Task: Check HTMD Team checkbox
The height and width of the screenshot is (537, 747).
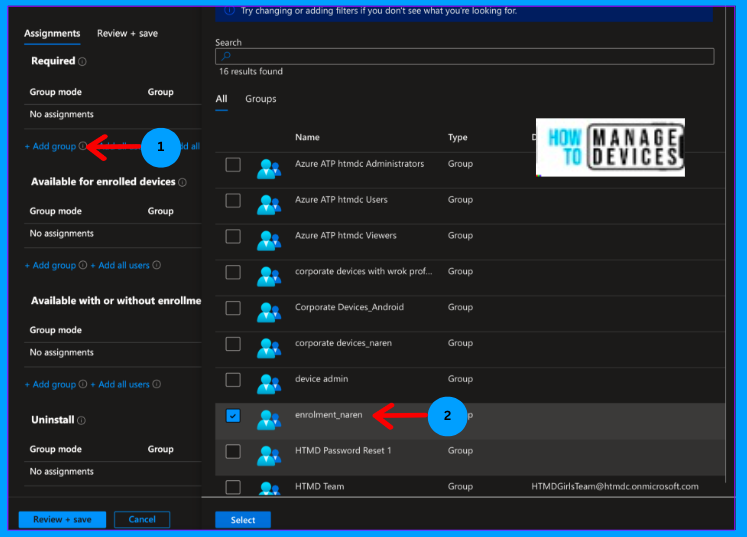Action: 233,487
